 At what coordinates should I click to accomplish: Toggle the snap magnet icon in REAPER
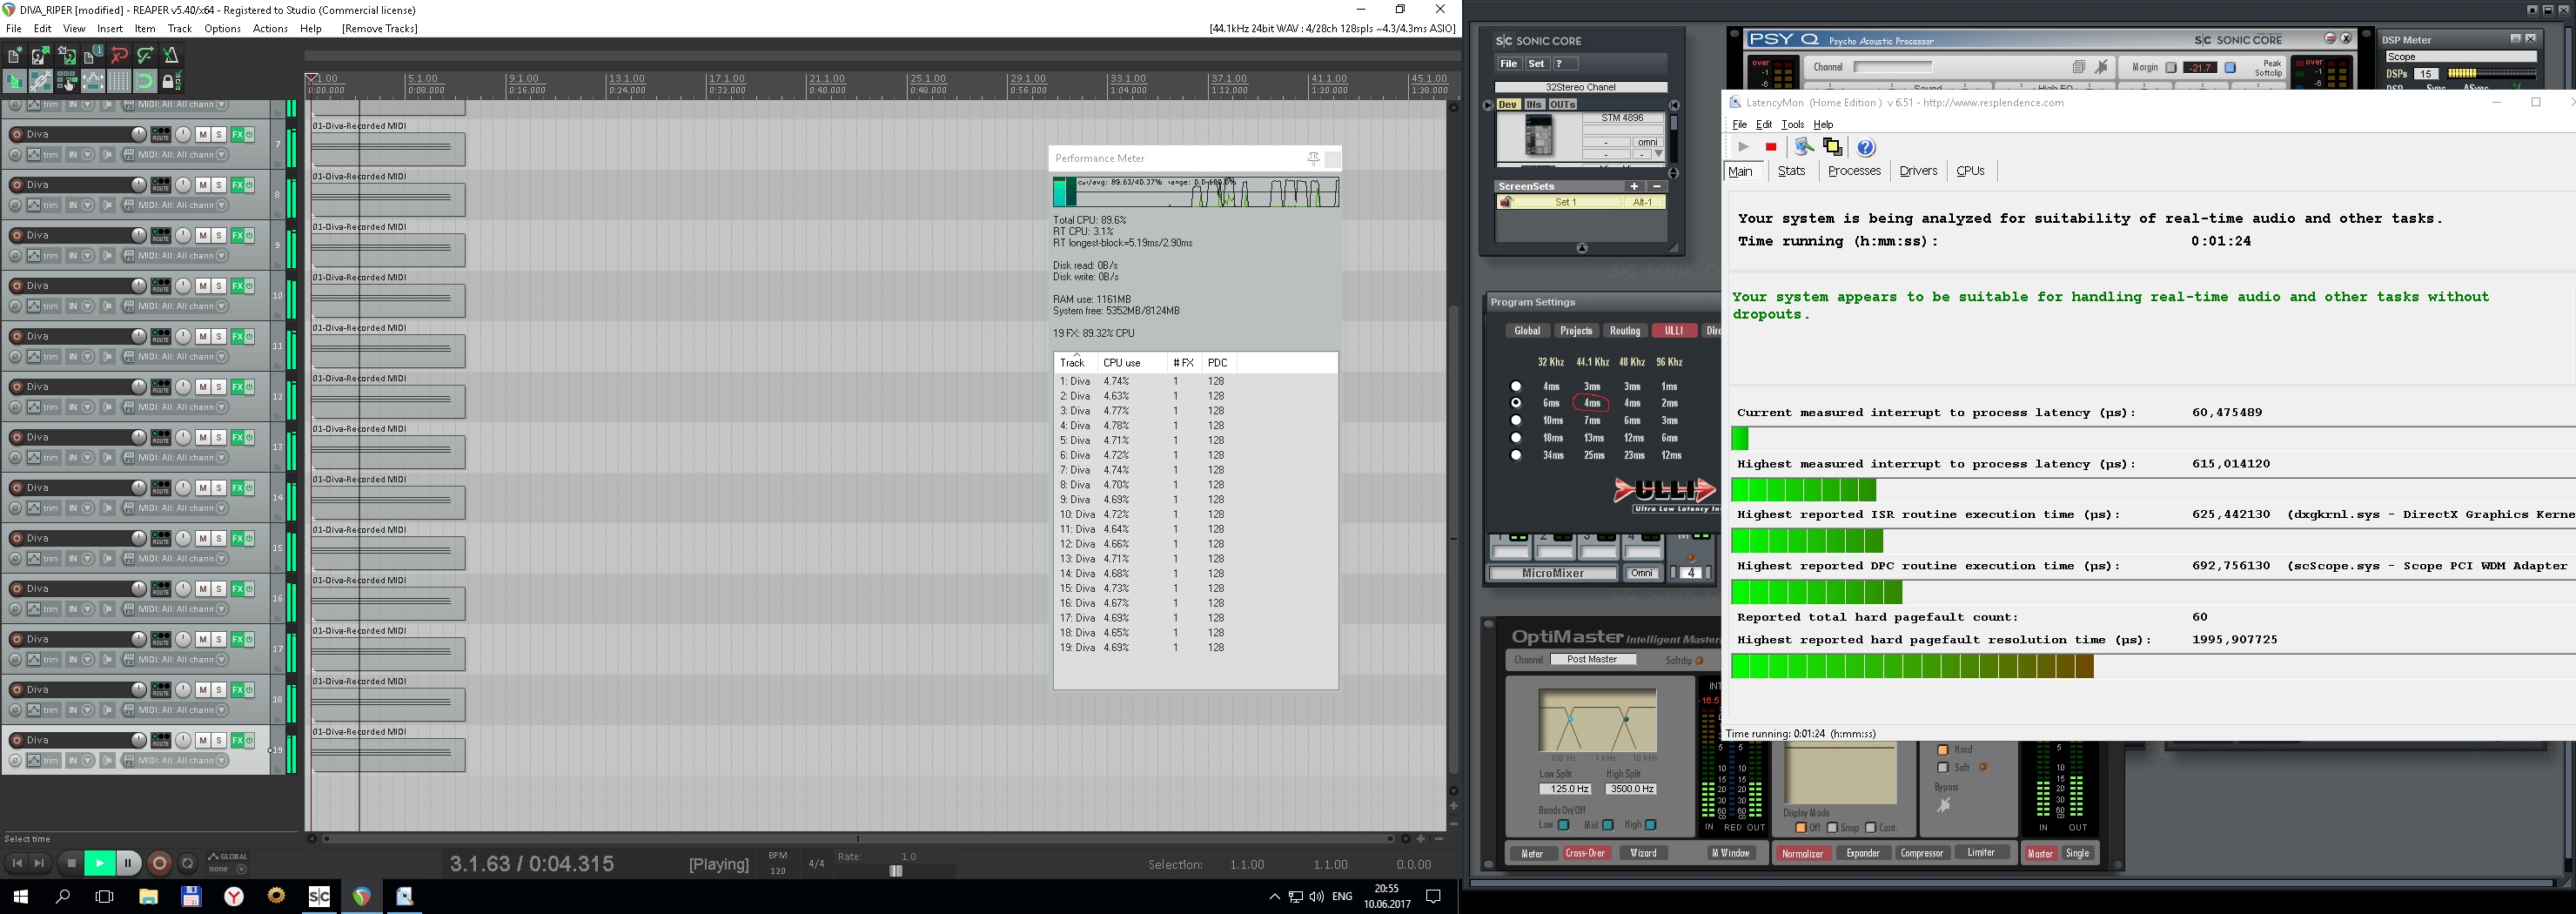pyautogui.click(x=145, y=82)
